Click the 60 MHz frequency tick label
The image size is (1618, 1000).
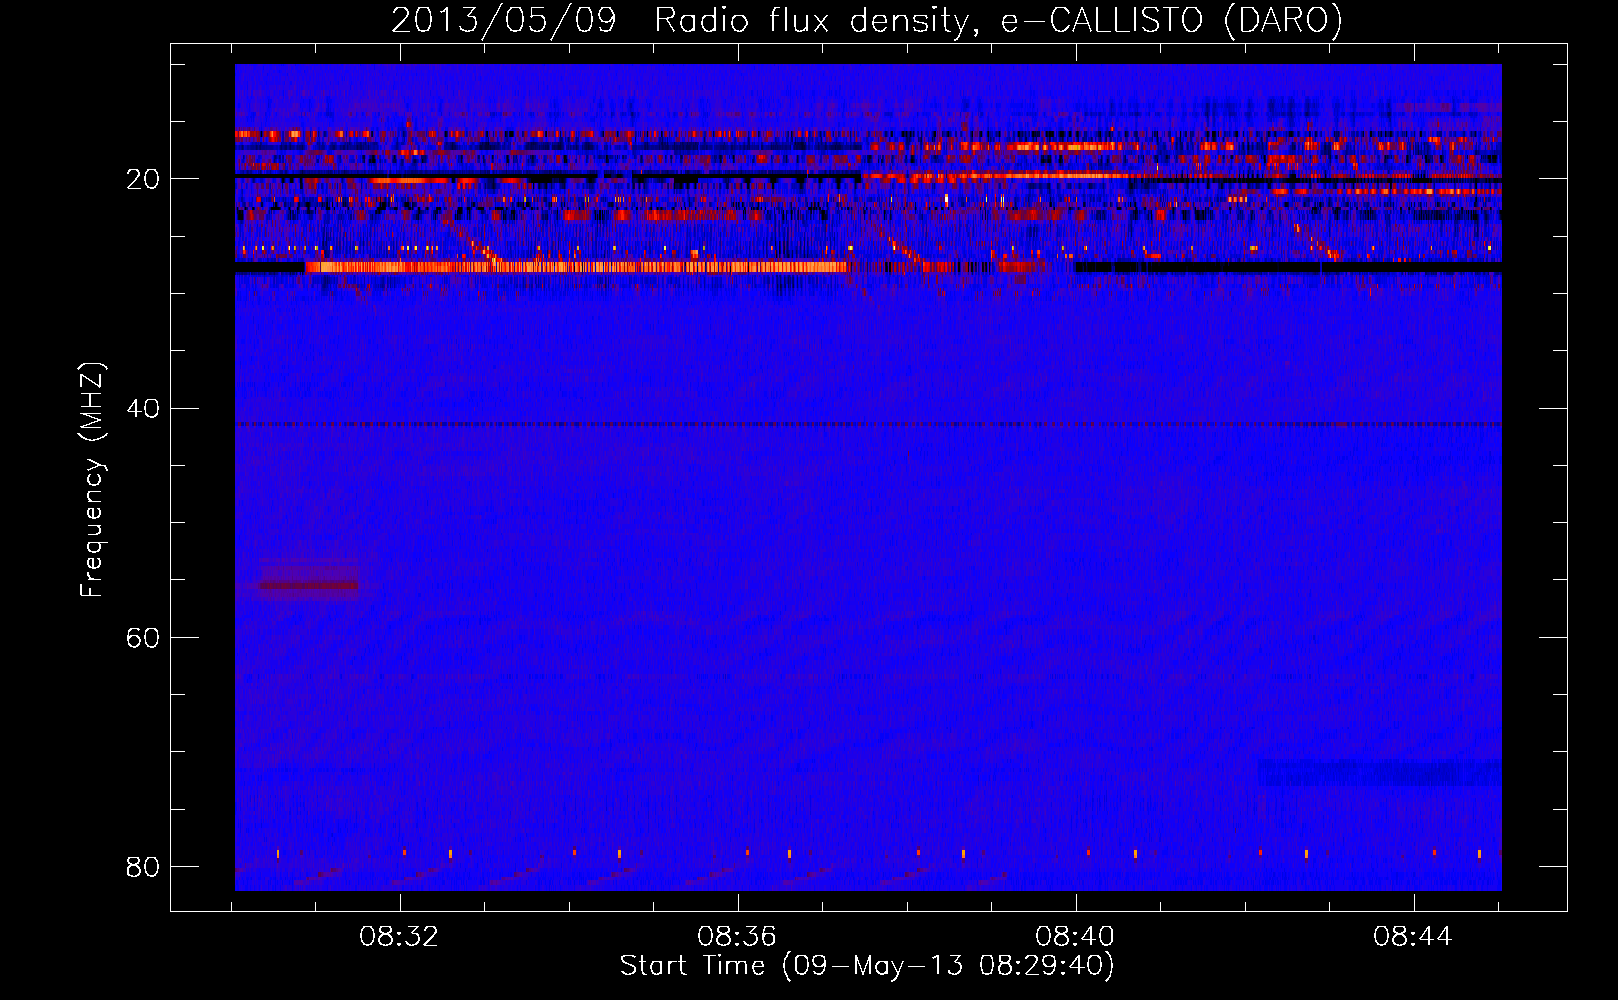[143, 637]
